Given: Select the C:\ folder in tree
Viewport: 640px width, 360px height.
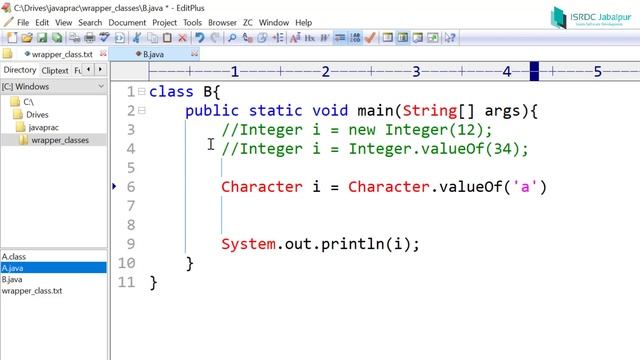Looking at the screenshot, I should pos(28,102).
